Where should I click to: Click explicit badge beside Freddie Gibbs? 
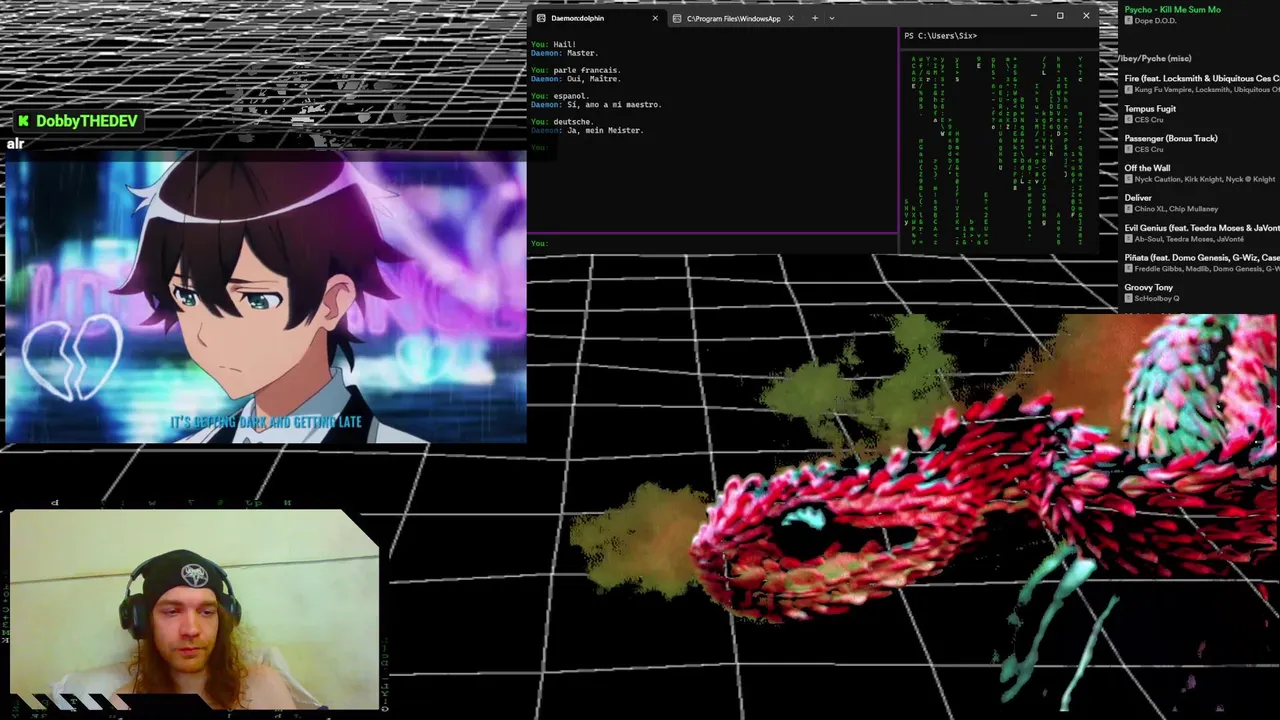pyautogui.click(x=1128, y=269)
